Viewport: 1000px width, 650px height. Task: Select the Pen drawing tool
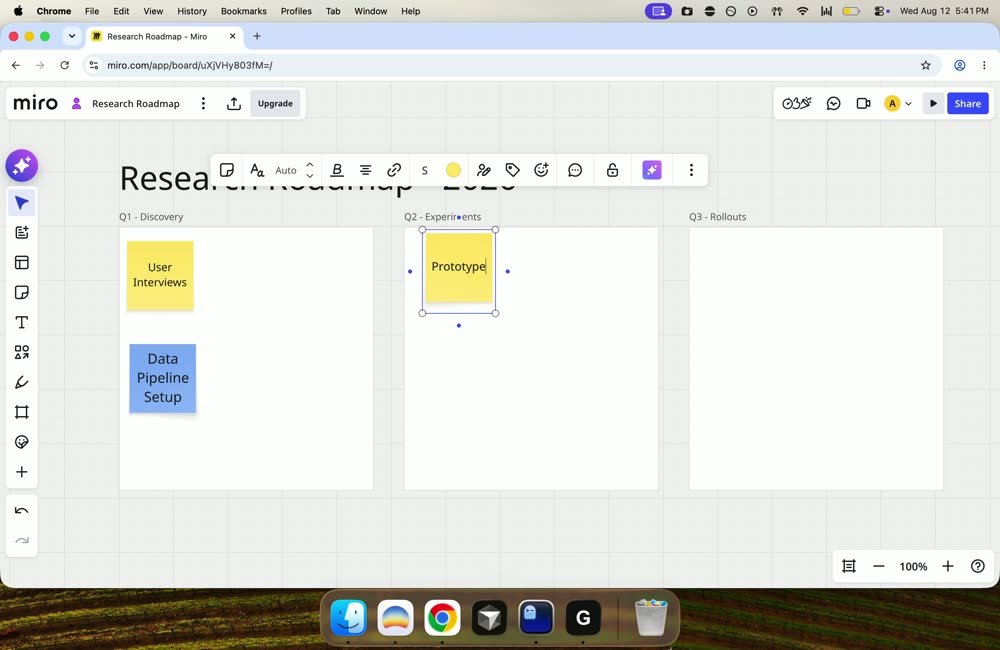click(x=22, y=382)
